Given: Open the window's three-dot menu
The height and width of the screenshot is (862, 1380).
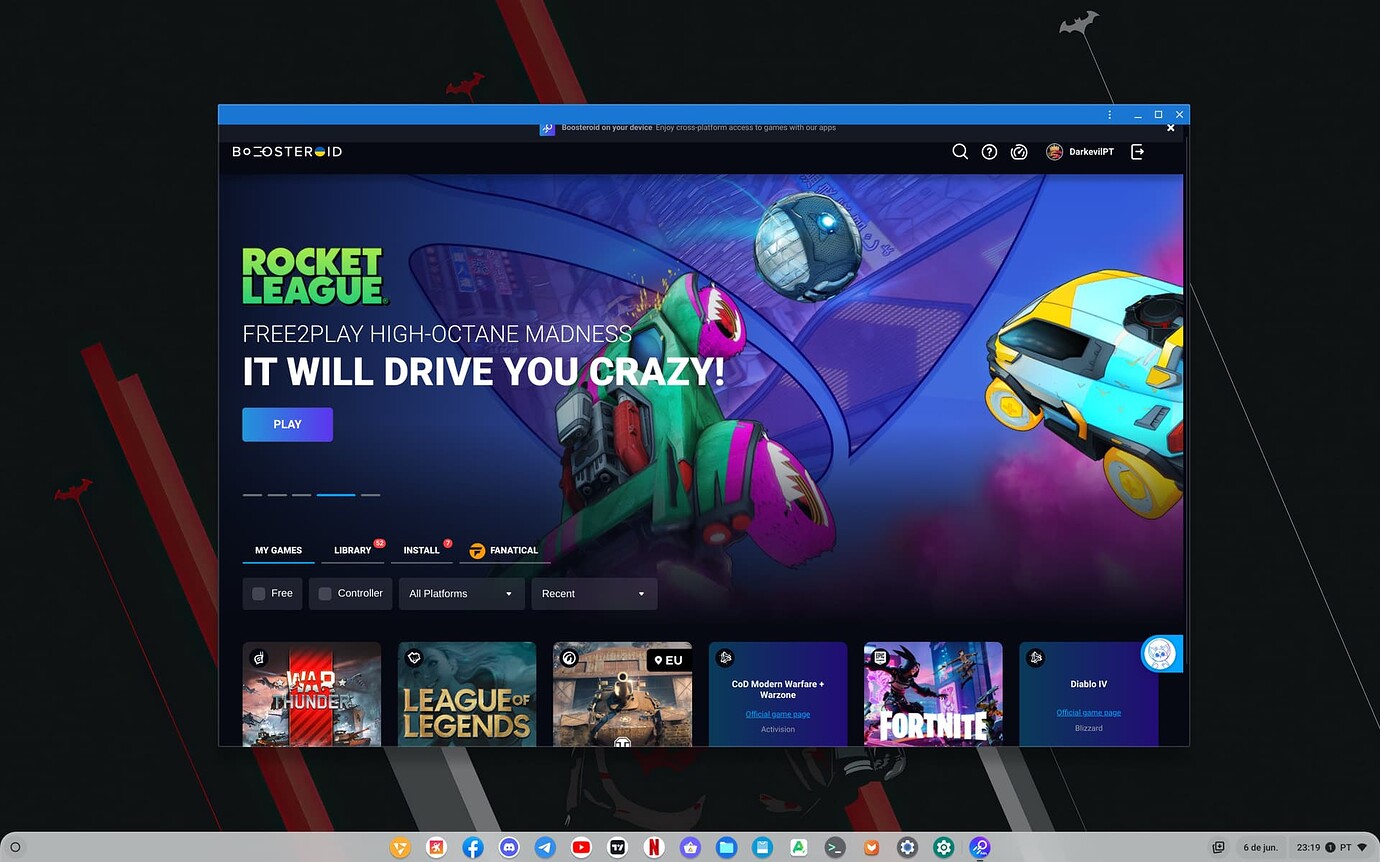Looking at the screenshot, I should click(x=1110, y=115).
